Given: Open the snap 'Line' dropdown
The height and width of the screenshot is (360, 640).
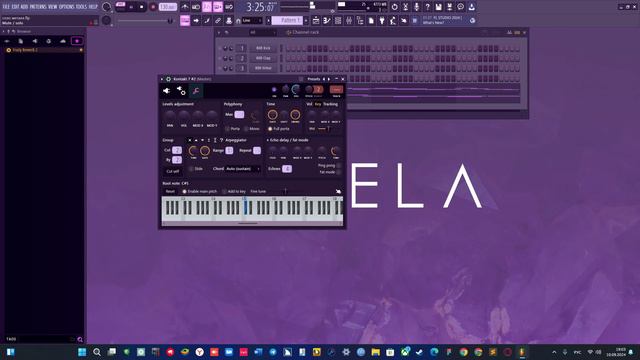Looking at the screenshot, I should [252, 20].
